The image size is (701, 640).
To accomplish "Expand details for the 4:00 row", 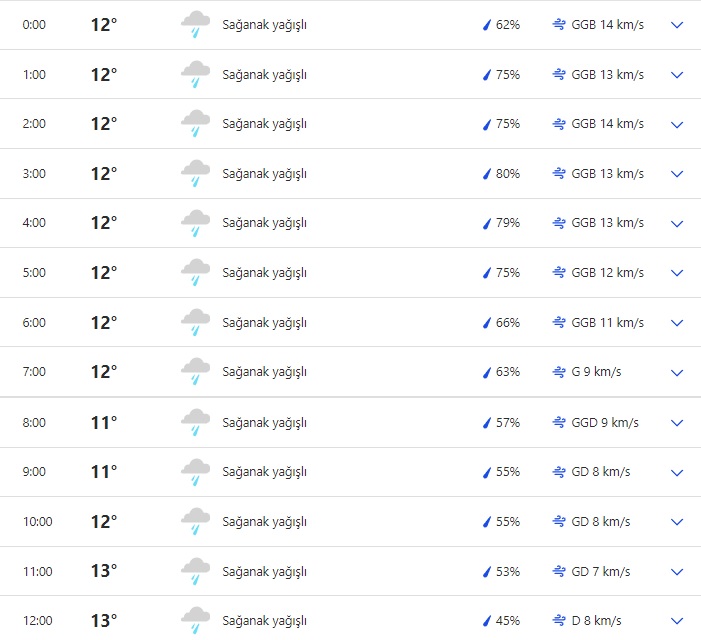I will [x=677, y=224].
